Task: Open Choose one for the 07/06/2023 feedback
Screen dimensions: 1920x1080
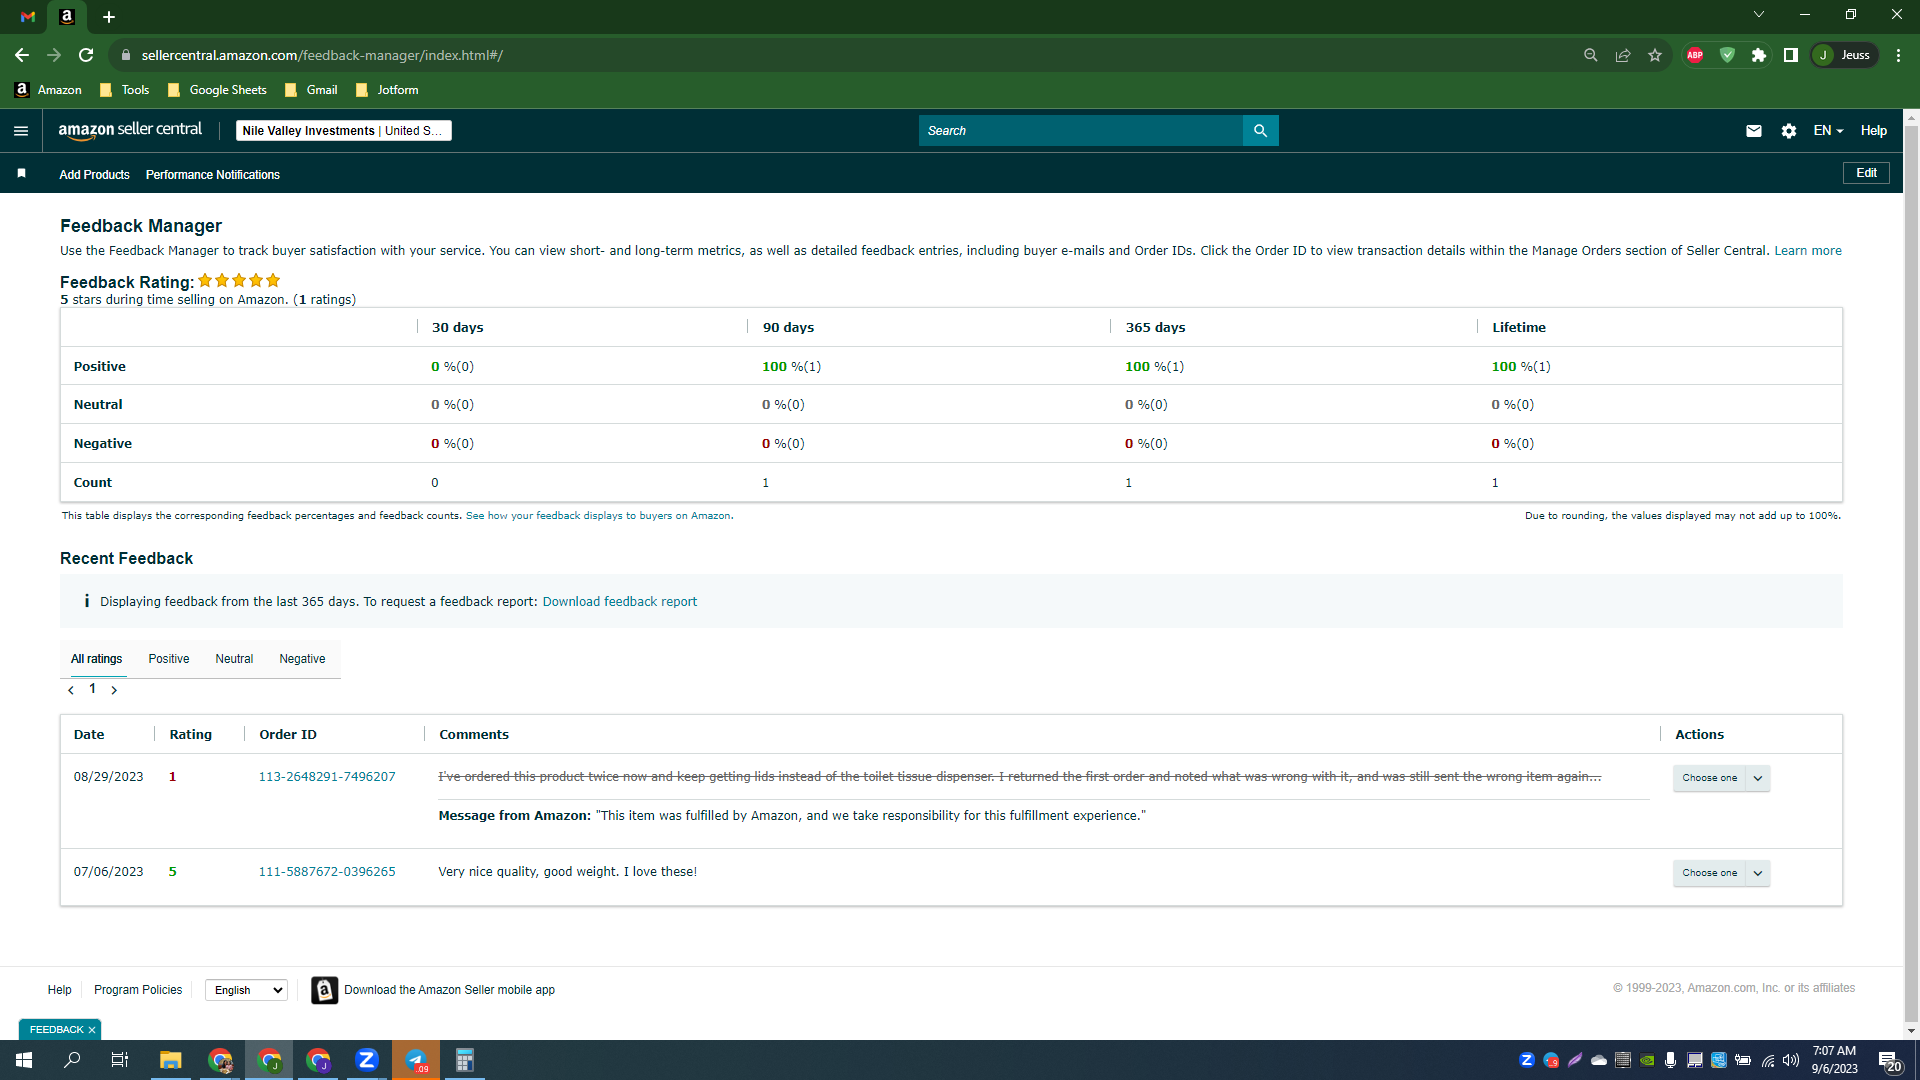Action: pos(1709,873)
